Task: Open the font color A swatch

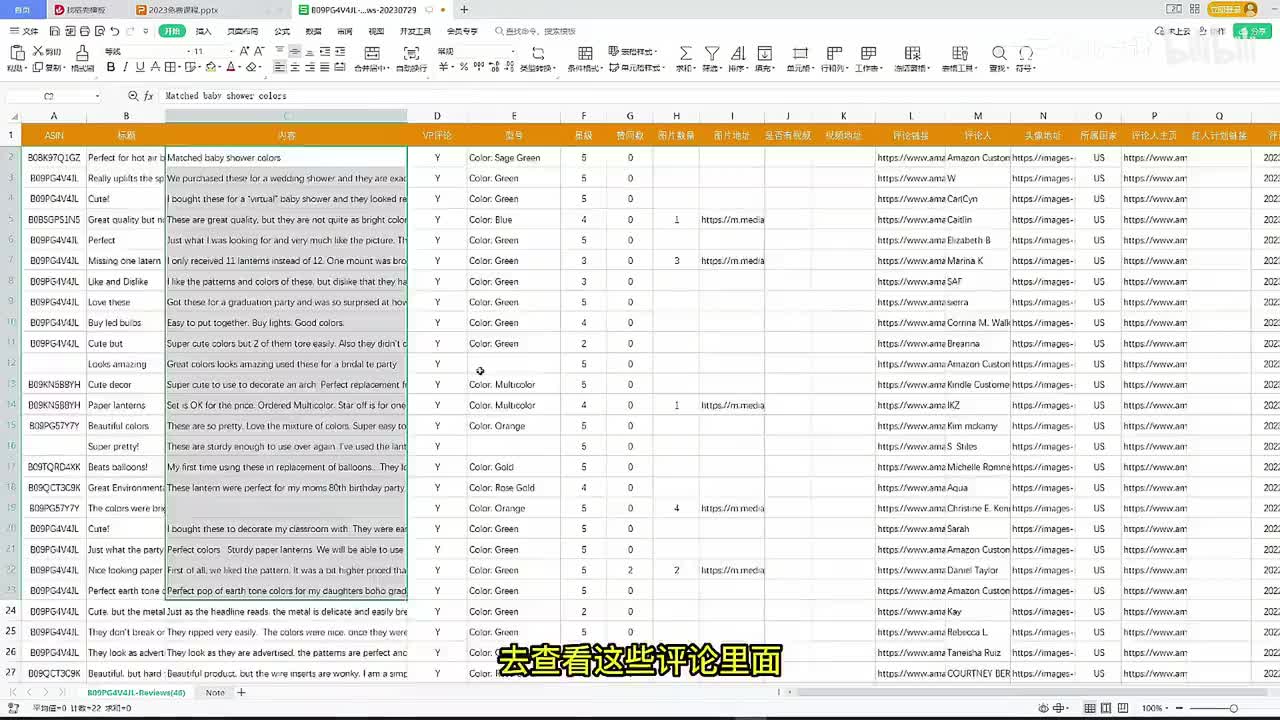Action: (x=231, y=67)
